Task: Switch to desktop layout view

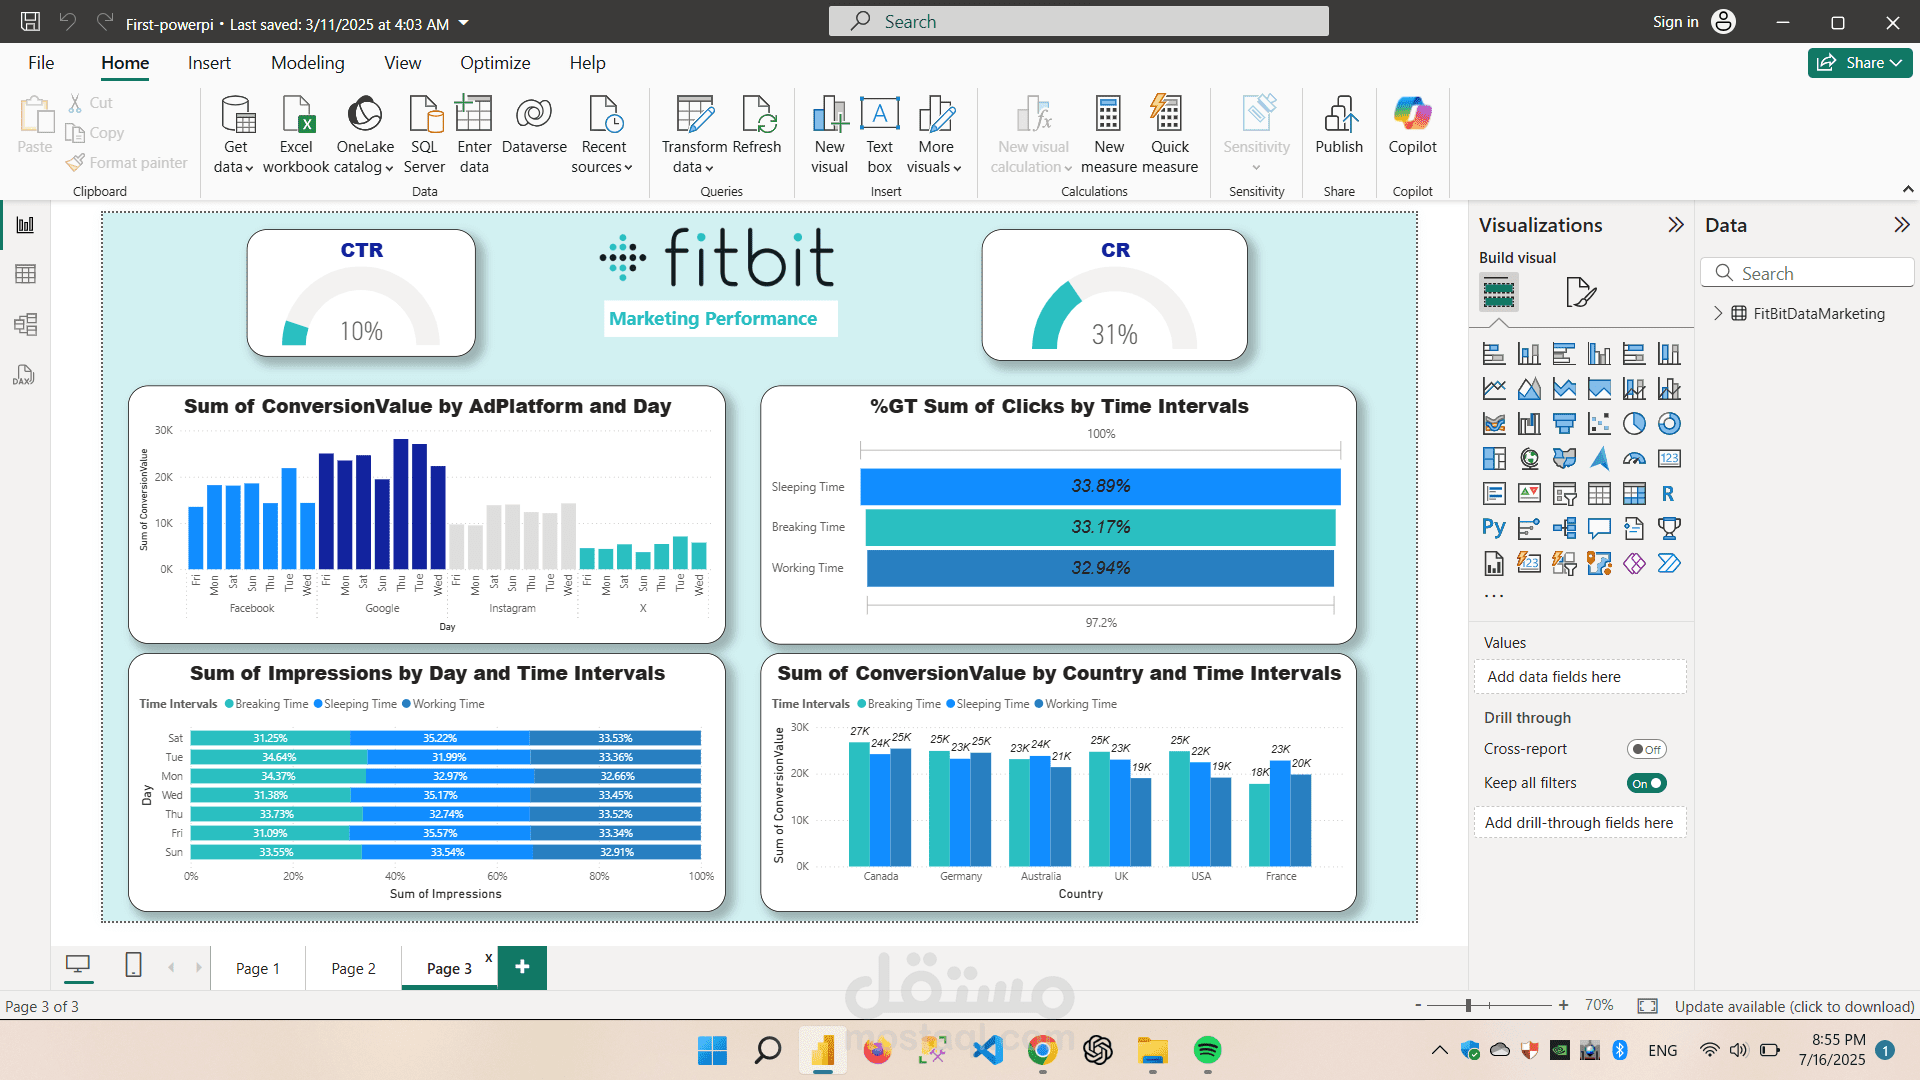Action: tap(77, 965)
